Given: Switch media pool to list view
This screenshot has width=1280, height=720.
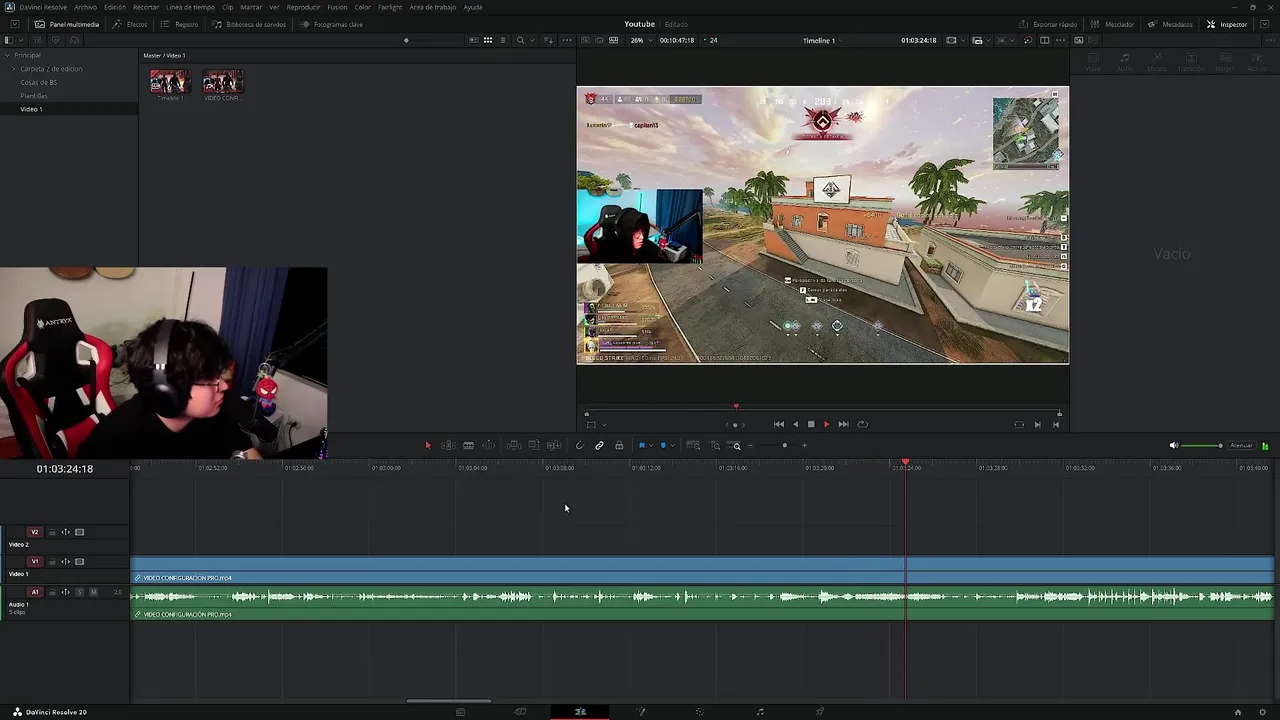Looking at the screenshot, I should click(x=503, y=40).
